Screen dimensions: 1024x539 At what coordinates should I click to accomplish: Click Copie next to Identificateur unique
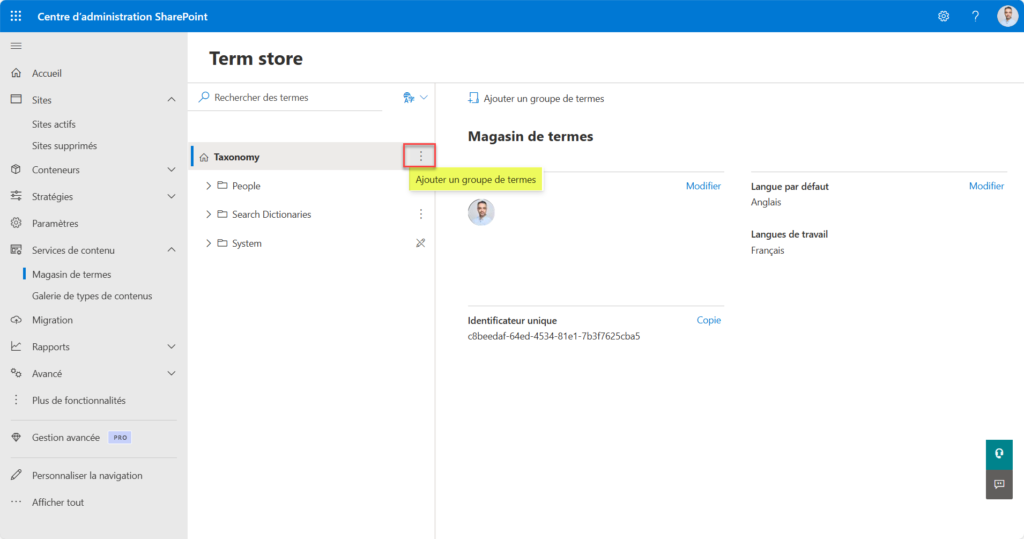[708, 320]
